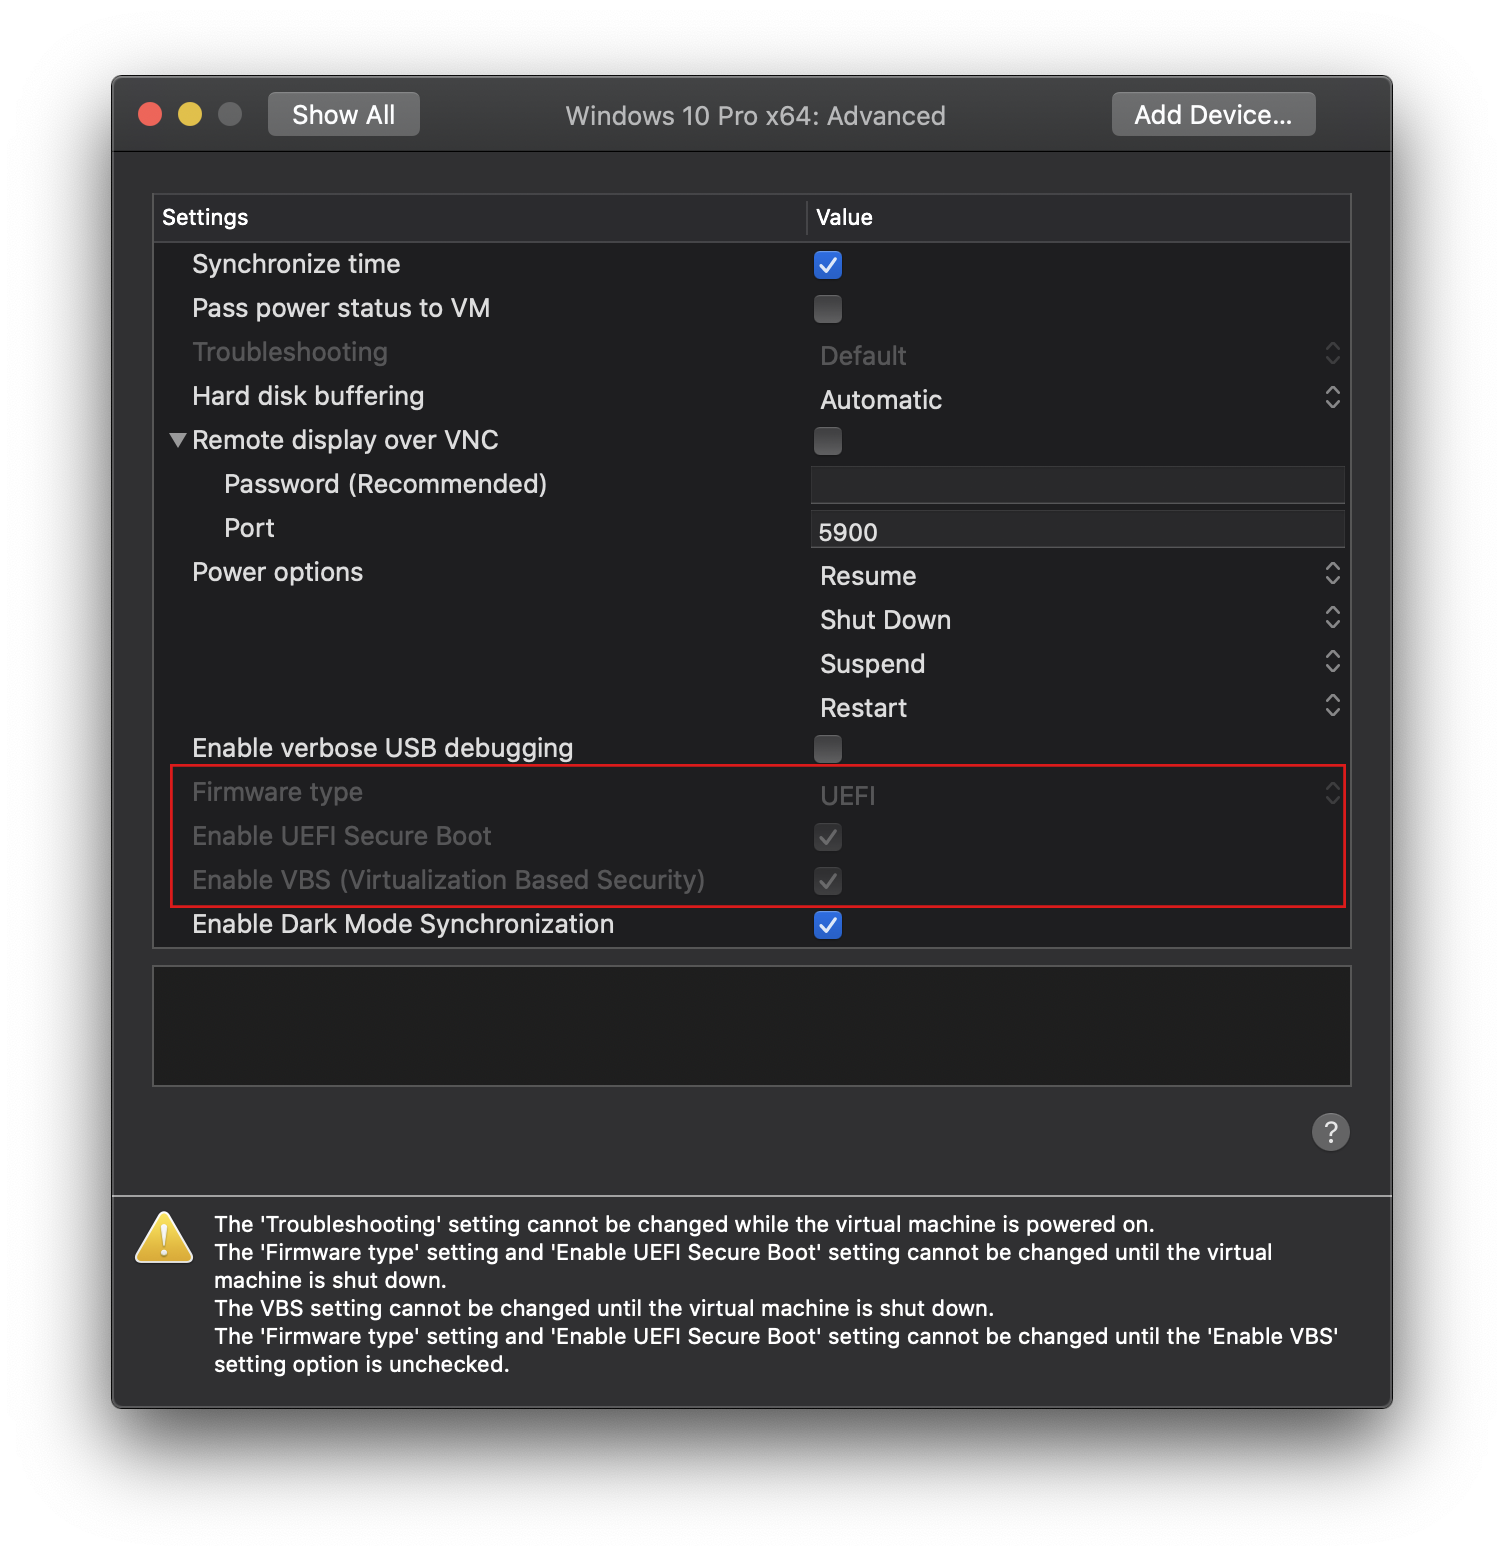Click the Settings column header
This screenshot has width=1504, height=1556.
pyautogui.click(x=480, y=218)
